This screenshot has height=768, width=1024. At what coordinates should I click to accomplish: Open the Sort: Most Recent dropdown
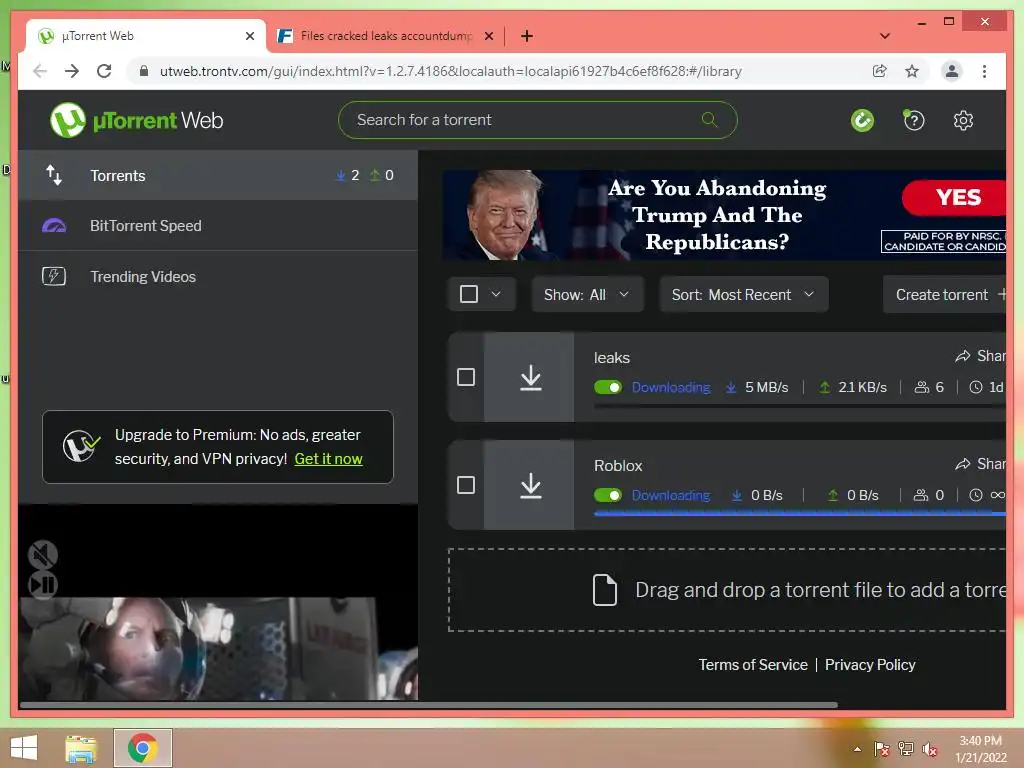[x=744, y=295]
